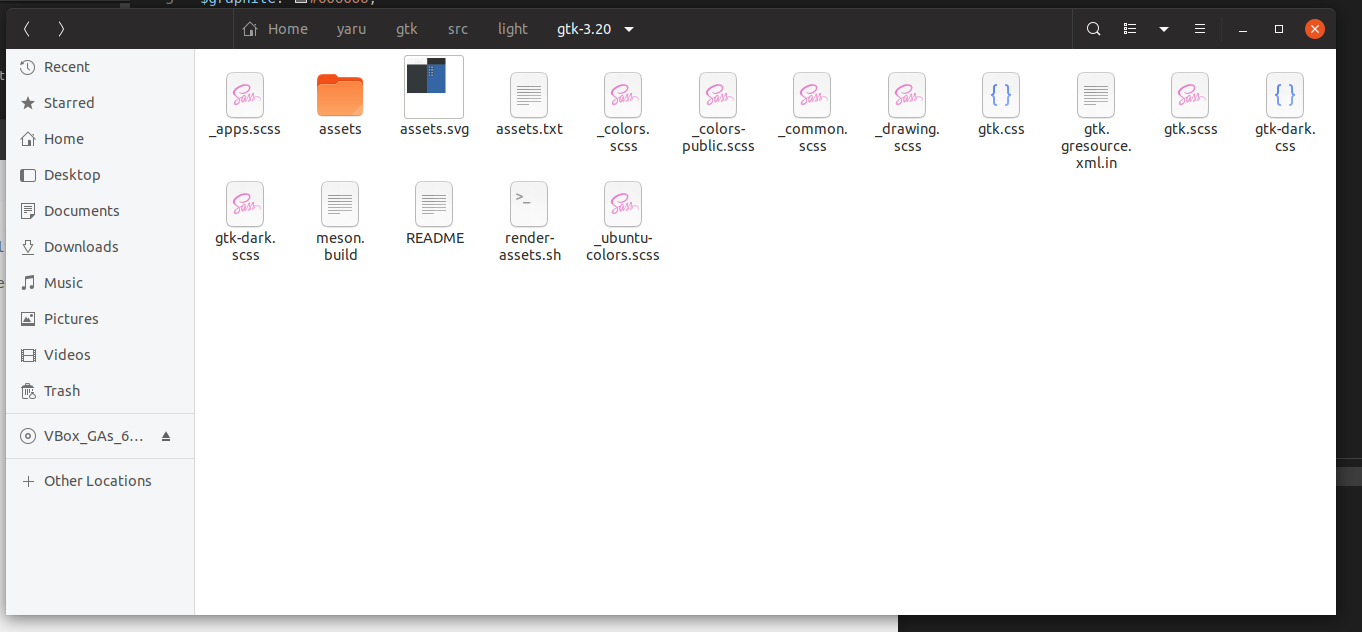Select the _apps.scss file icon
This screenshot has height=632, width=1362.
coord(245,95)
